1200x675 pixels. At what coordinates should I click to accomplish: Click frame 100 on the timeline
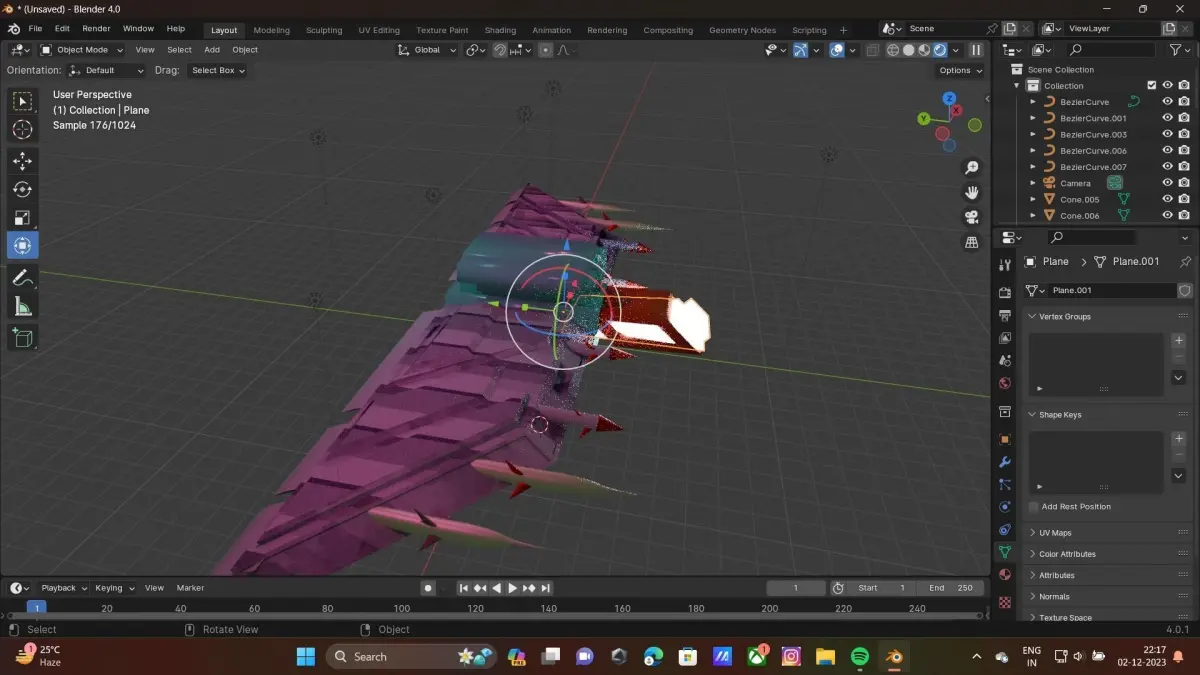402,608
